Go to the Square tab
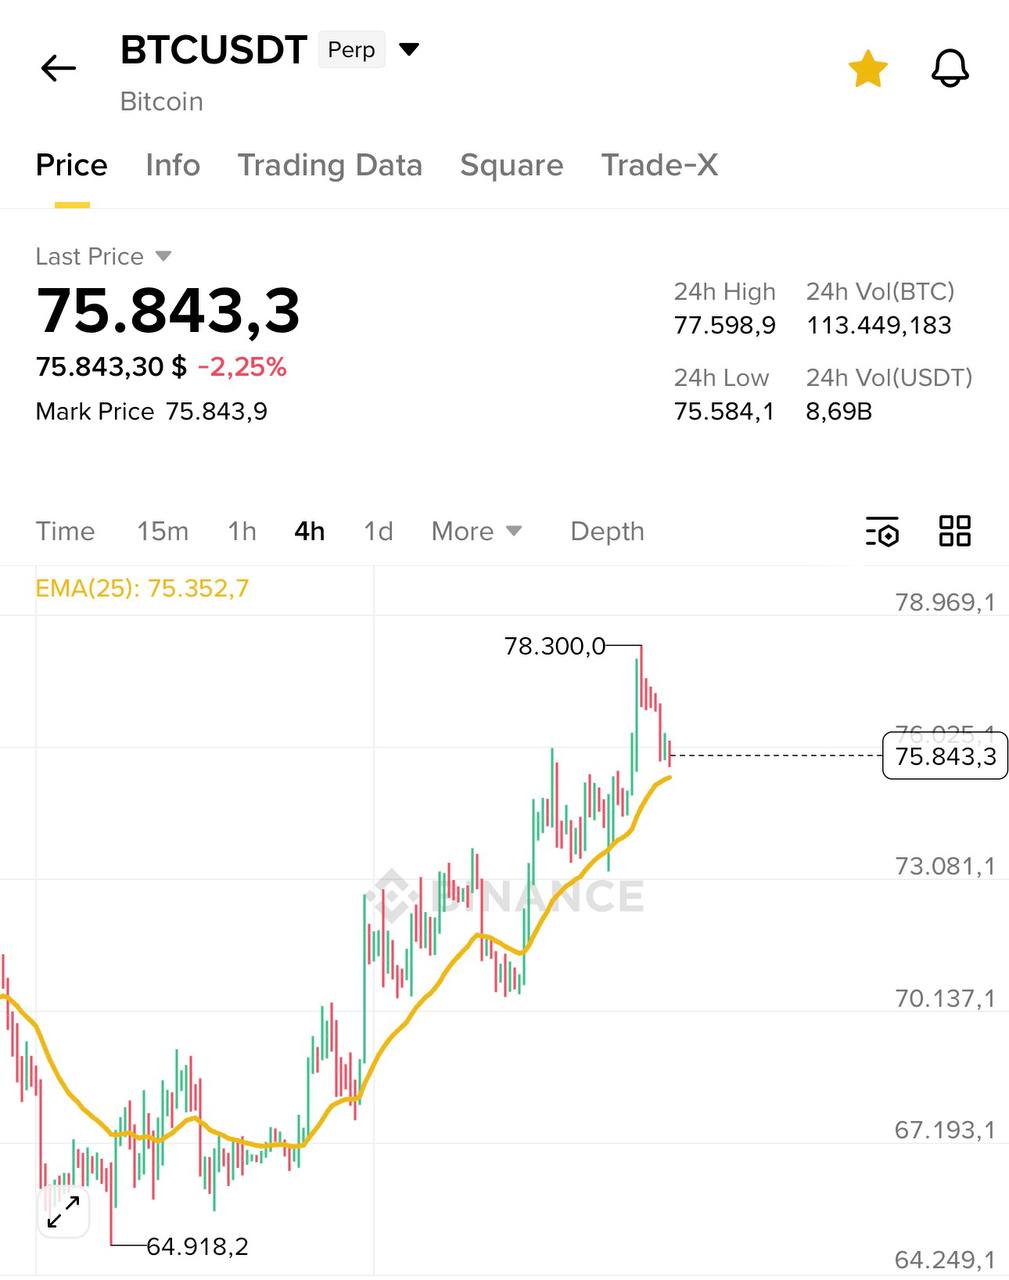This screenshot has height=1280, width=1009. pos(511,165)
